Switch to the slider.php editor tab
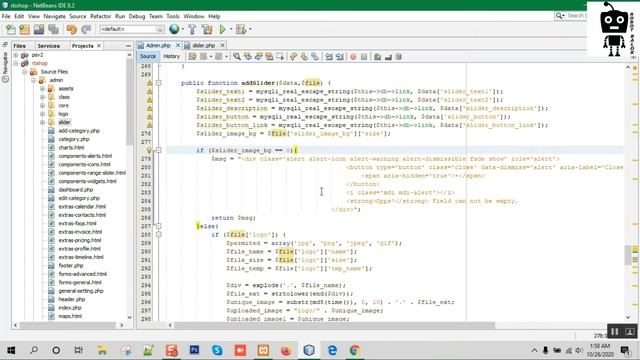This screenshot has height=360, width=640. point(203,45)
